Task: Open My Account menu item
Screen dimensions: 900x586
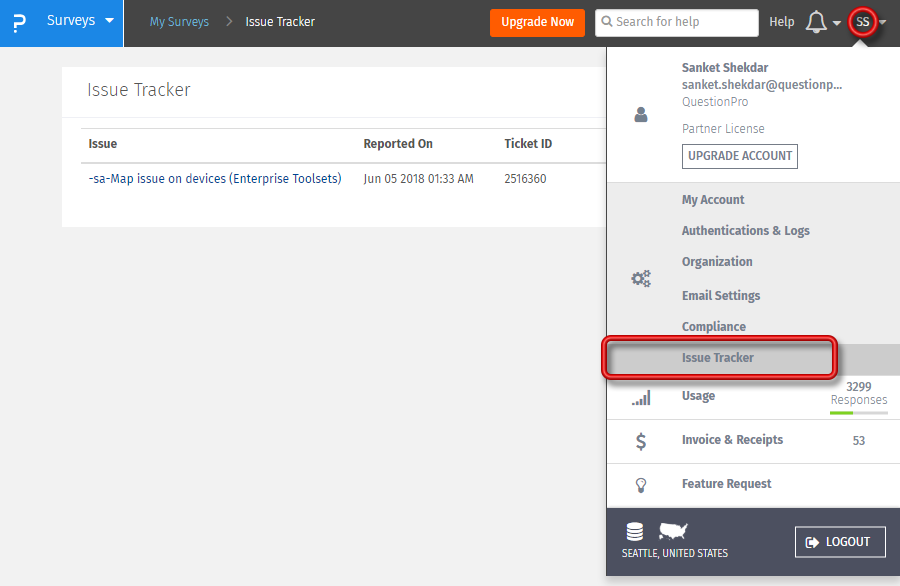Action: coord(713,200)
